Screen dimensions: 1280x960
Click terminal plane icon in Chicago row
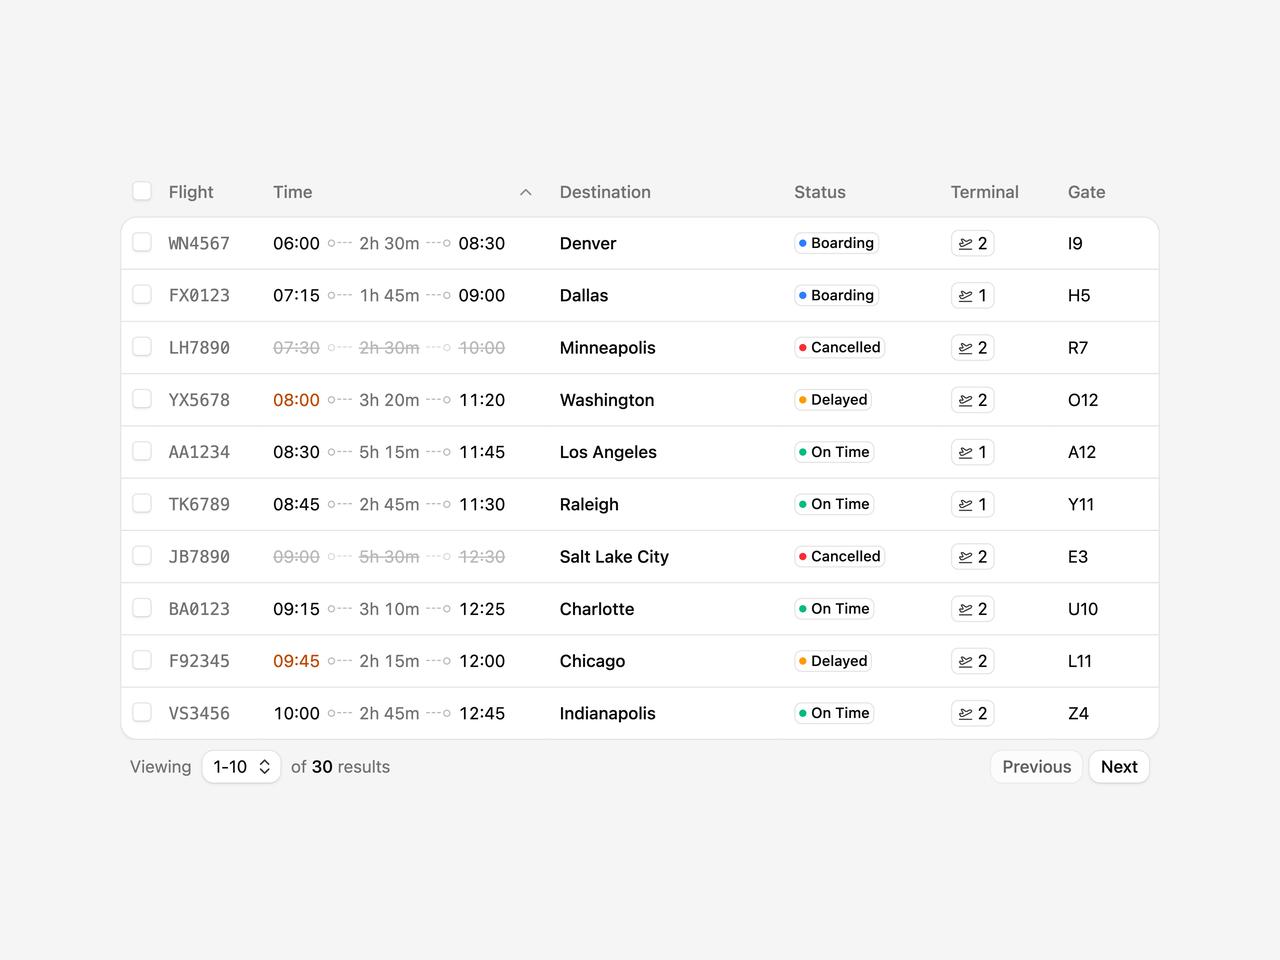[x=965, y=661]
